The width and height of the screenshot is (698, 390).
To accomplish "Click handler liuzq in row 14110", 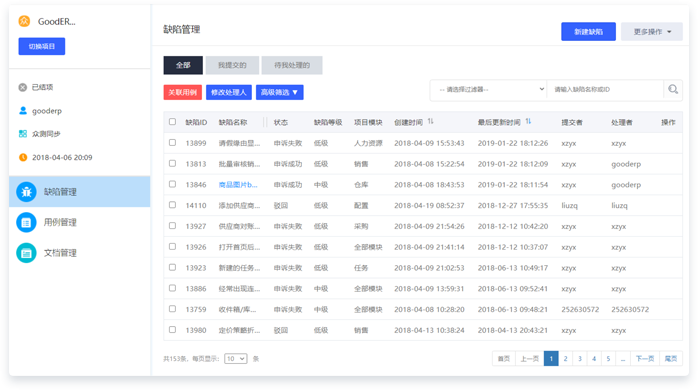I will pos(619,206).
